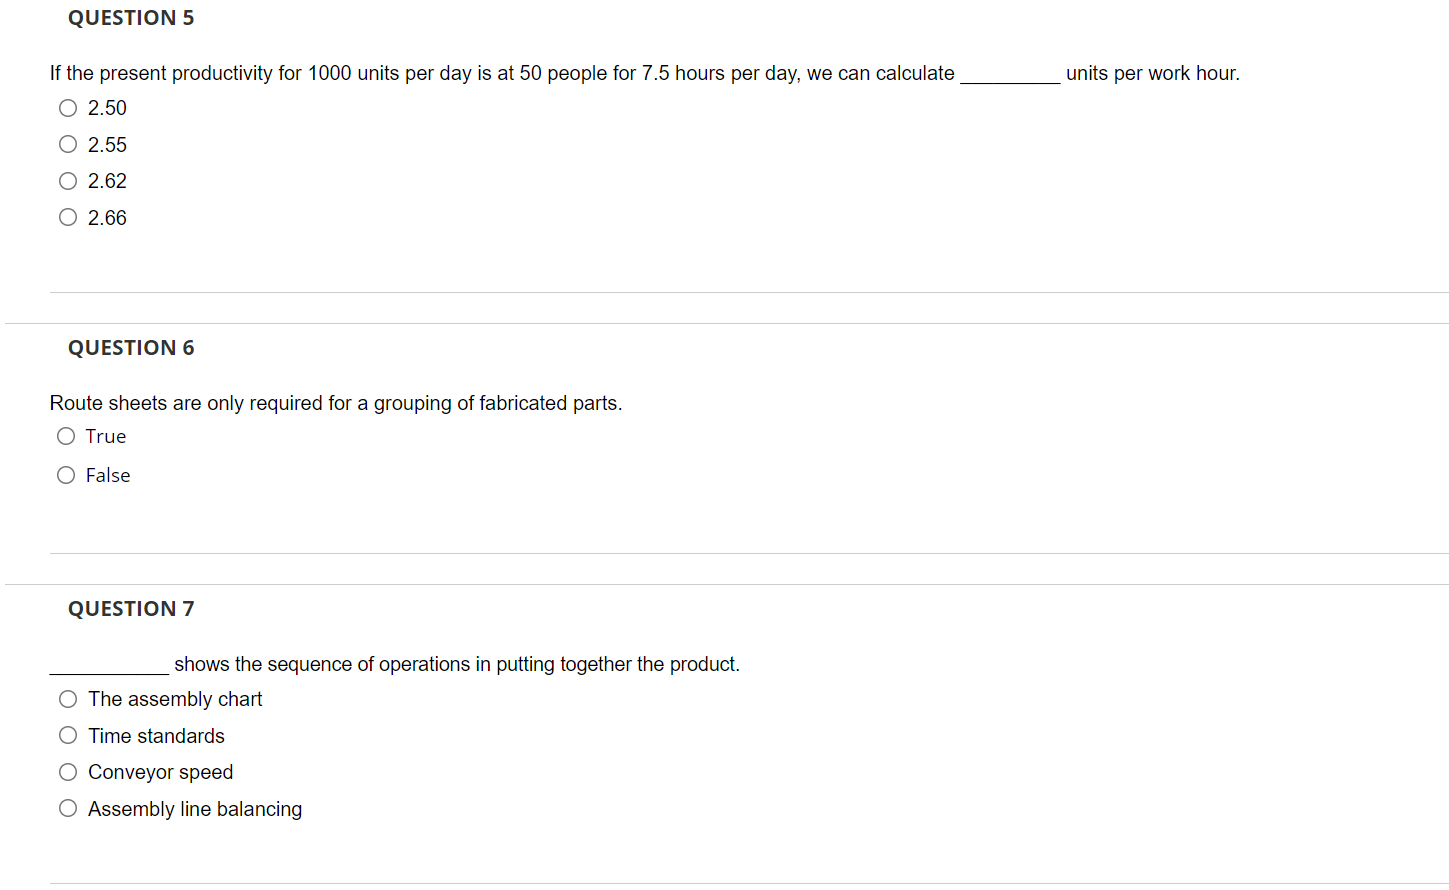The width and height of the screenshot is (1449, 890).
Task: Click the QUESTION 6 heading
Action: pos(131,347)
